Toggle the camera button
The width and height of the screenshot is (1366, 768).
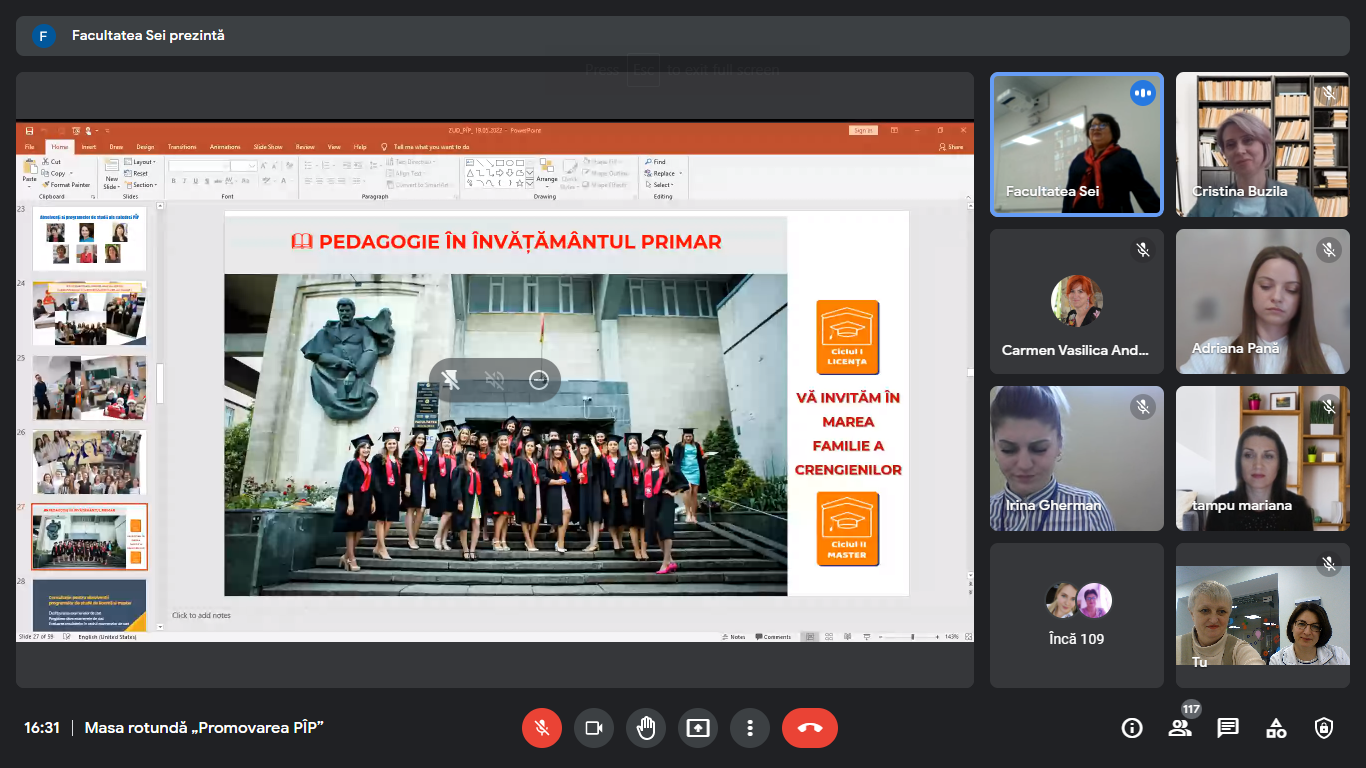[594, 728]
